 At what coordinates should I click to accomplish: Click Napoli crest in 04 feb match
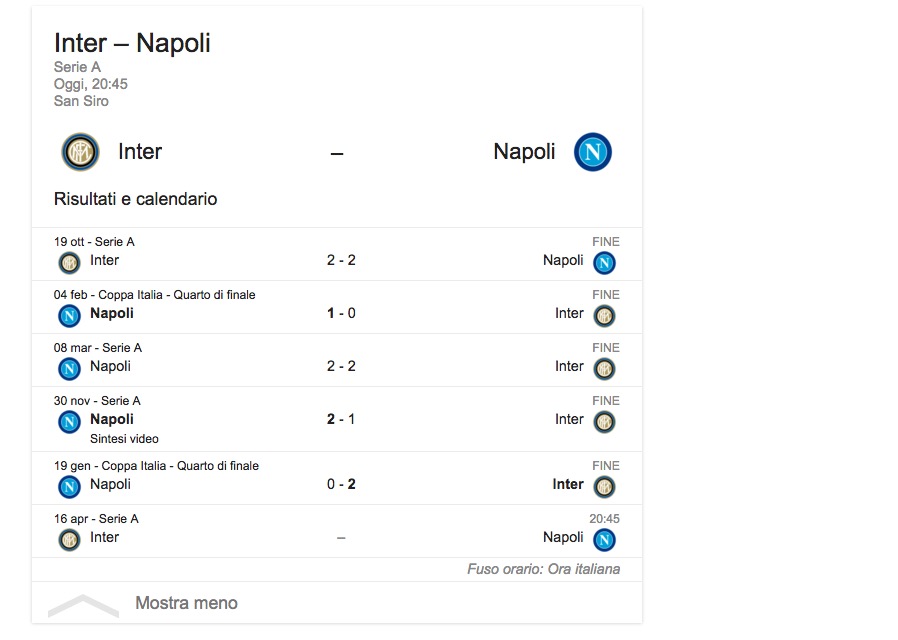(69, 316)
